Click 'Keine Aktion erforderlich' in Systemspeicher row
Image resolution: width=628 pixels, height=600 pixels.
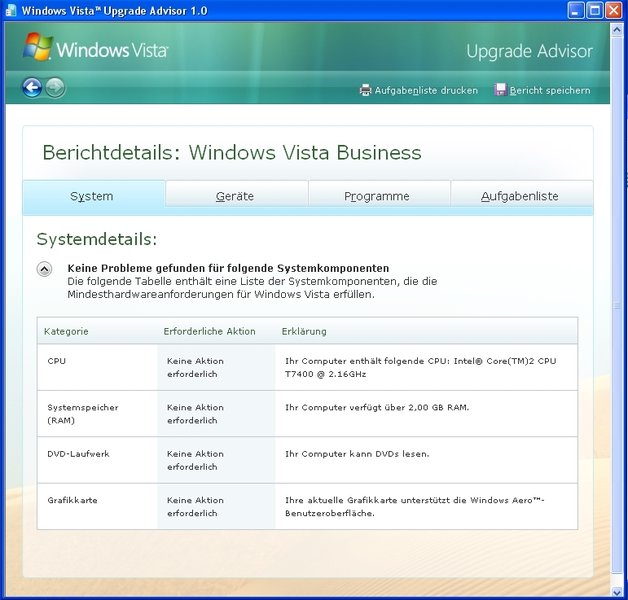pyautogui.click(x=195, y=414)
